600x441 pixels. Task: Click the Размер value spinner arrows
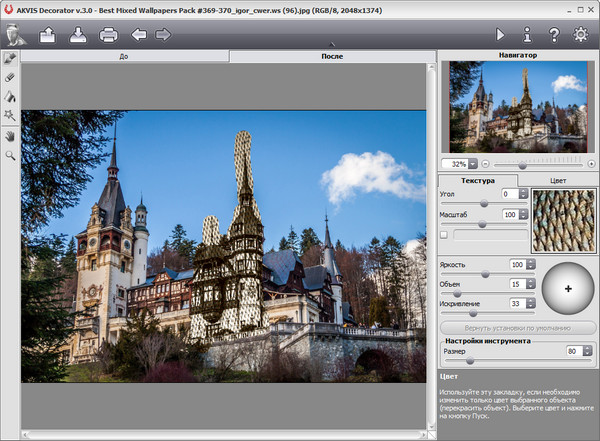pos(587,351)
